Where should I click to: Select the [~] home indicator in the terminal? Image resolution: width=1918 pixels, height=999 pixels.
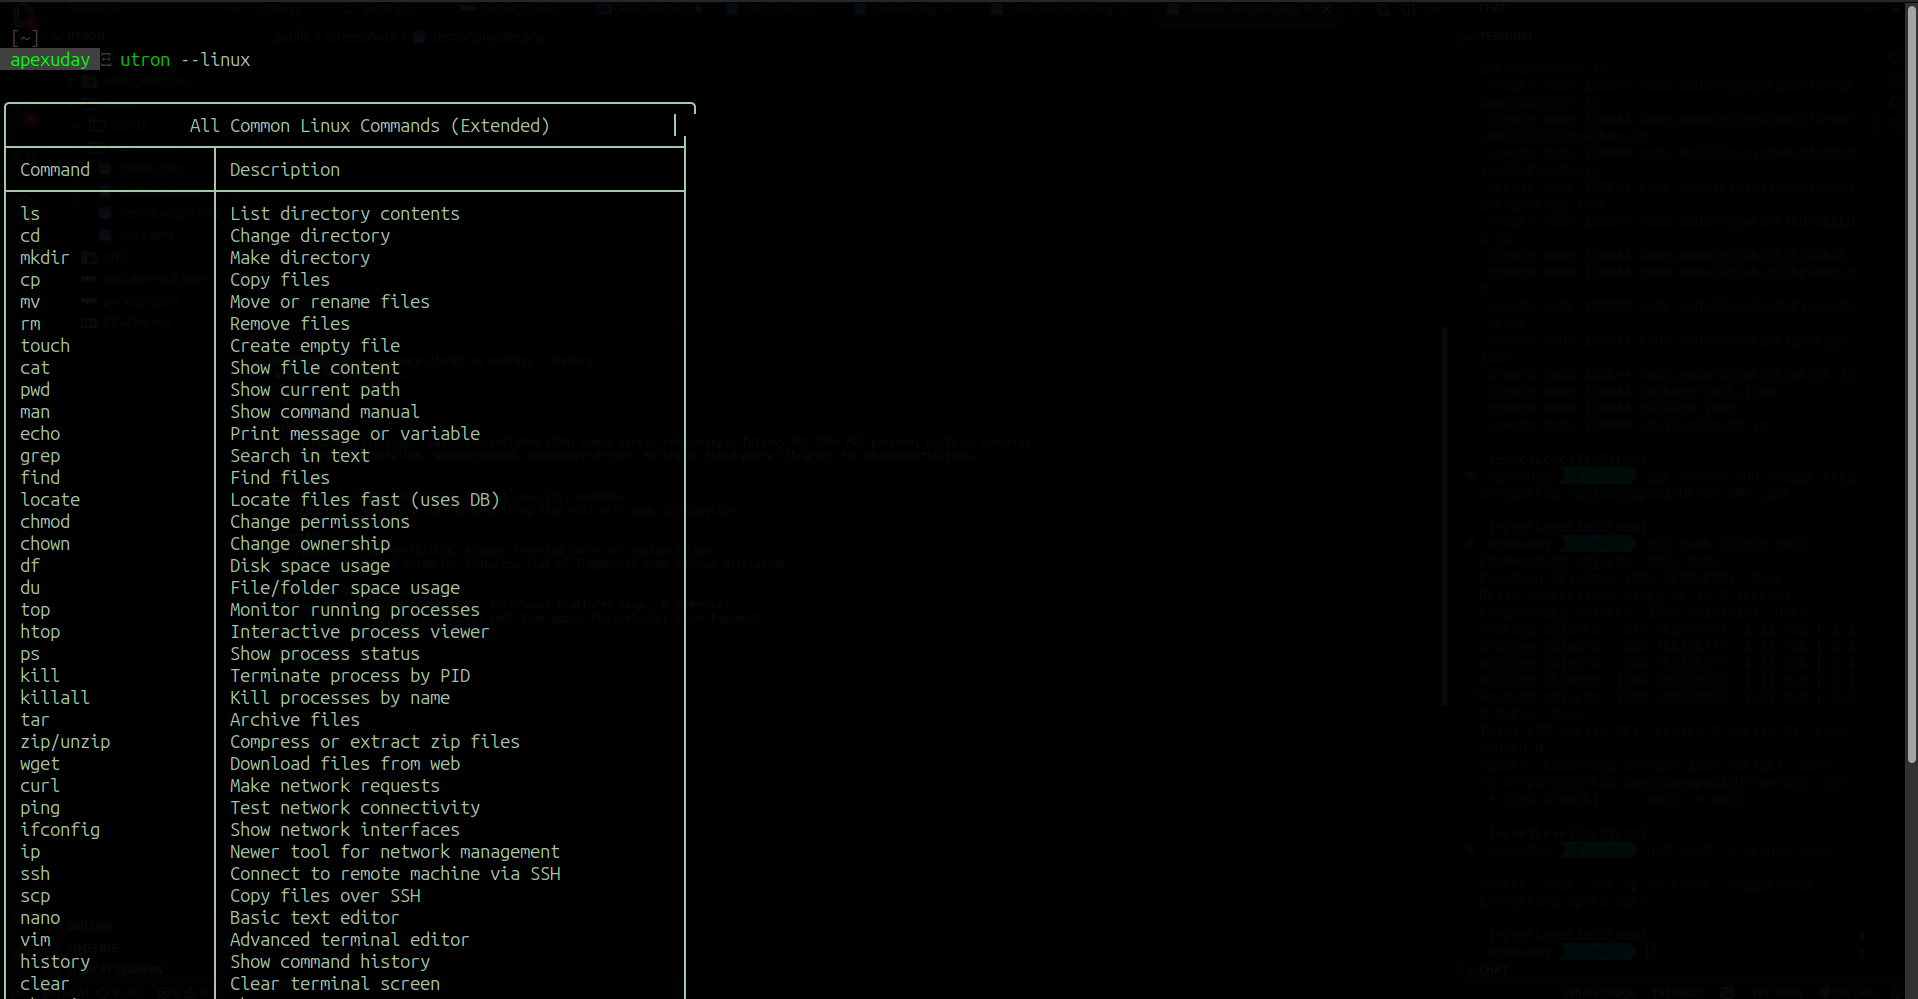[24, 38]
